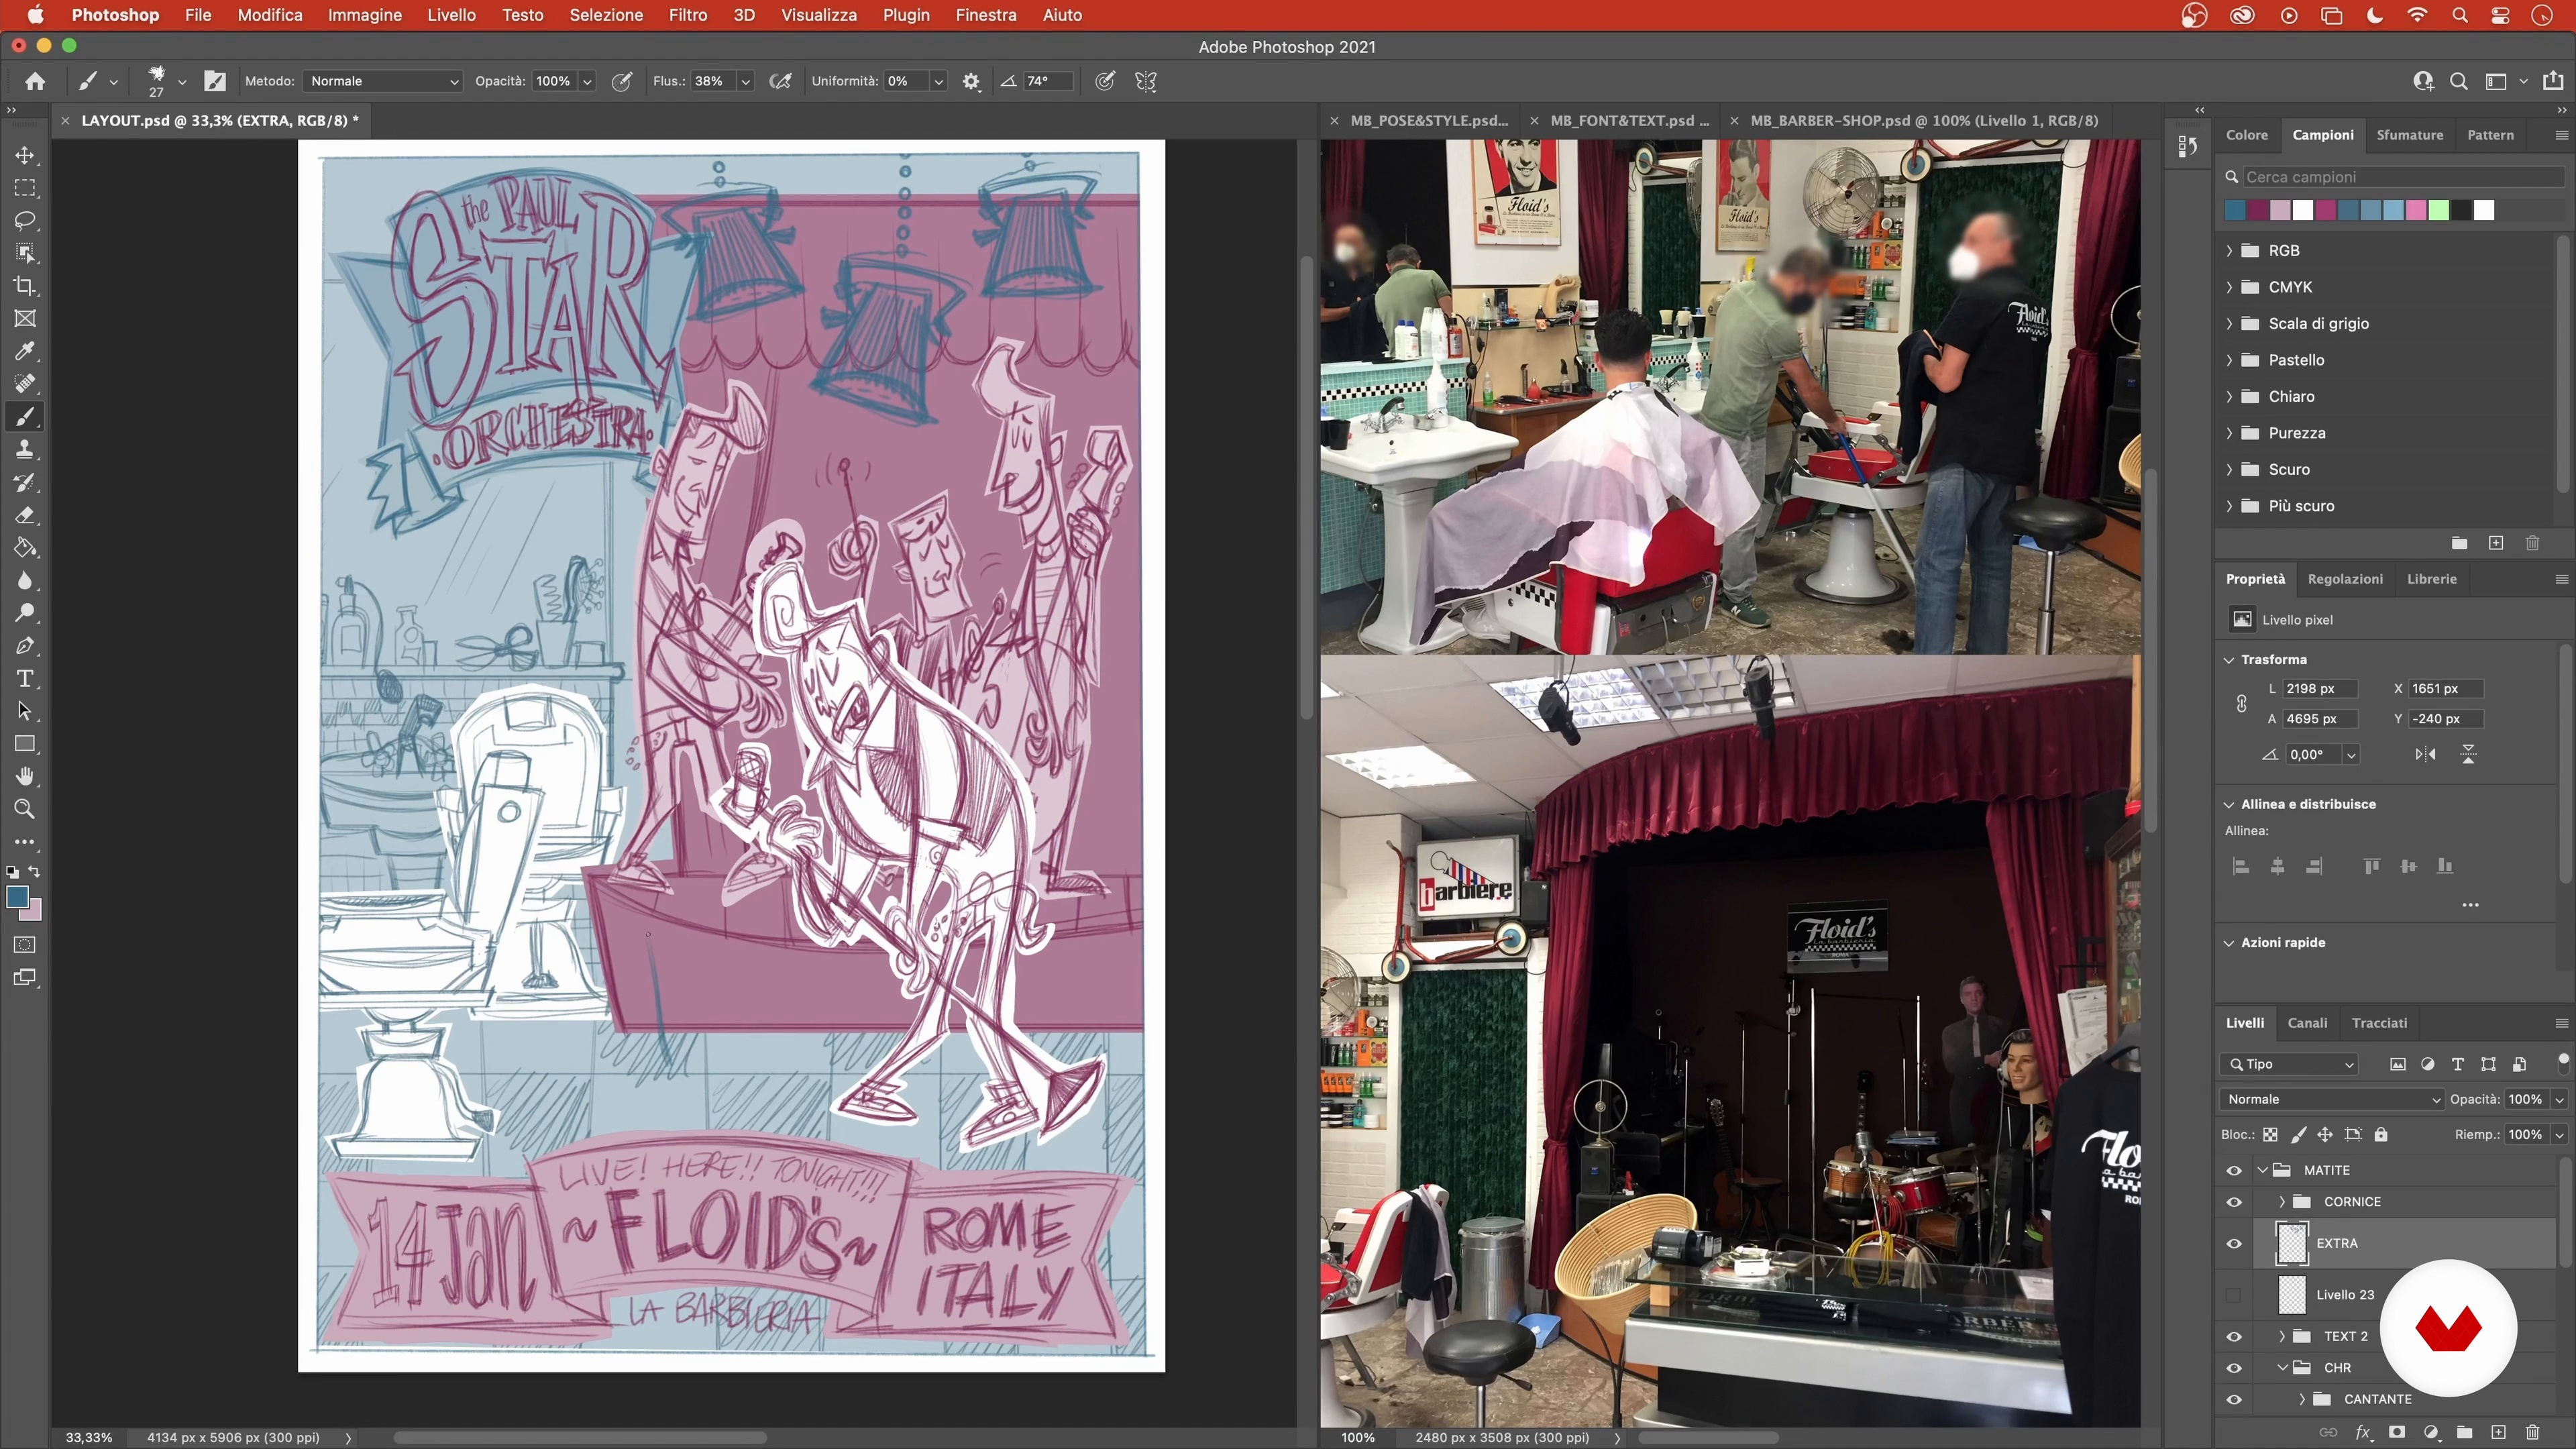Image resolution: width=2576 pixels, height=1449 pixels.
Task: Toggle visibility of MATITE group
Action: 2234,1170
